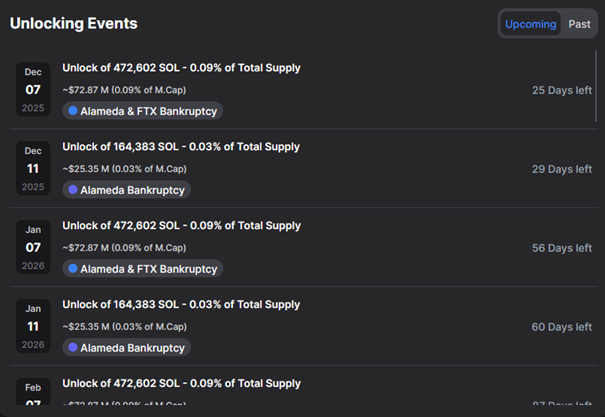This screenshot has height=417, width=605.
Task: Click the Dec 11 2025 date badge
Action: (x=33, y=169)
